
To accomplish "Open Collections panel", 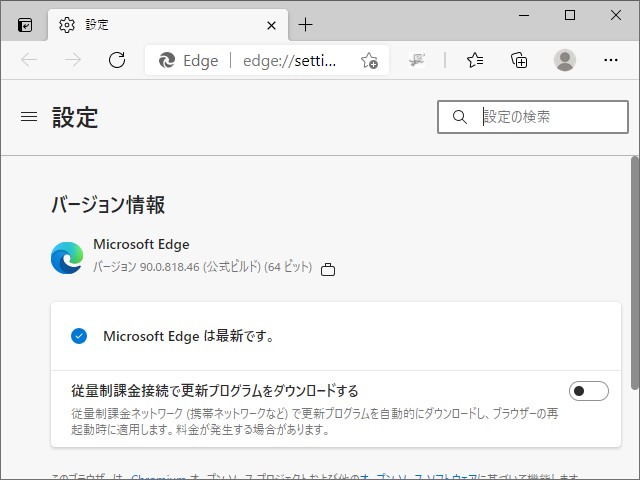I will [x=519, y=60].
